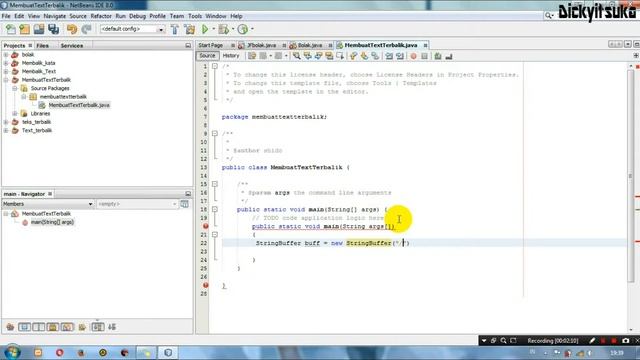This screenshot has width=640, height=360.
Task: Expand the Text_terbalik project node
Action: 6,130
